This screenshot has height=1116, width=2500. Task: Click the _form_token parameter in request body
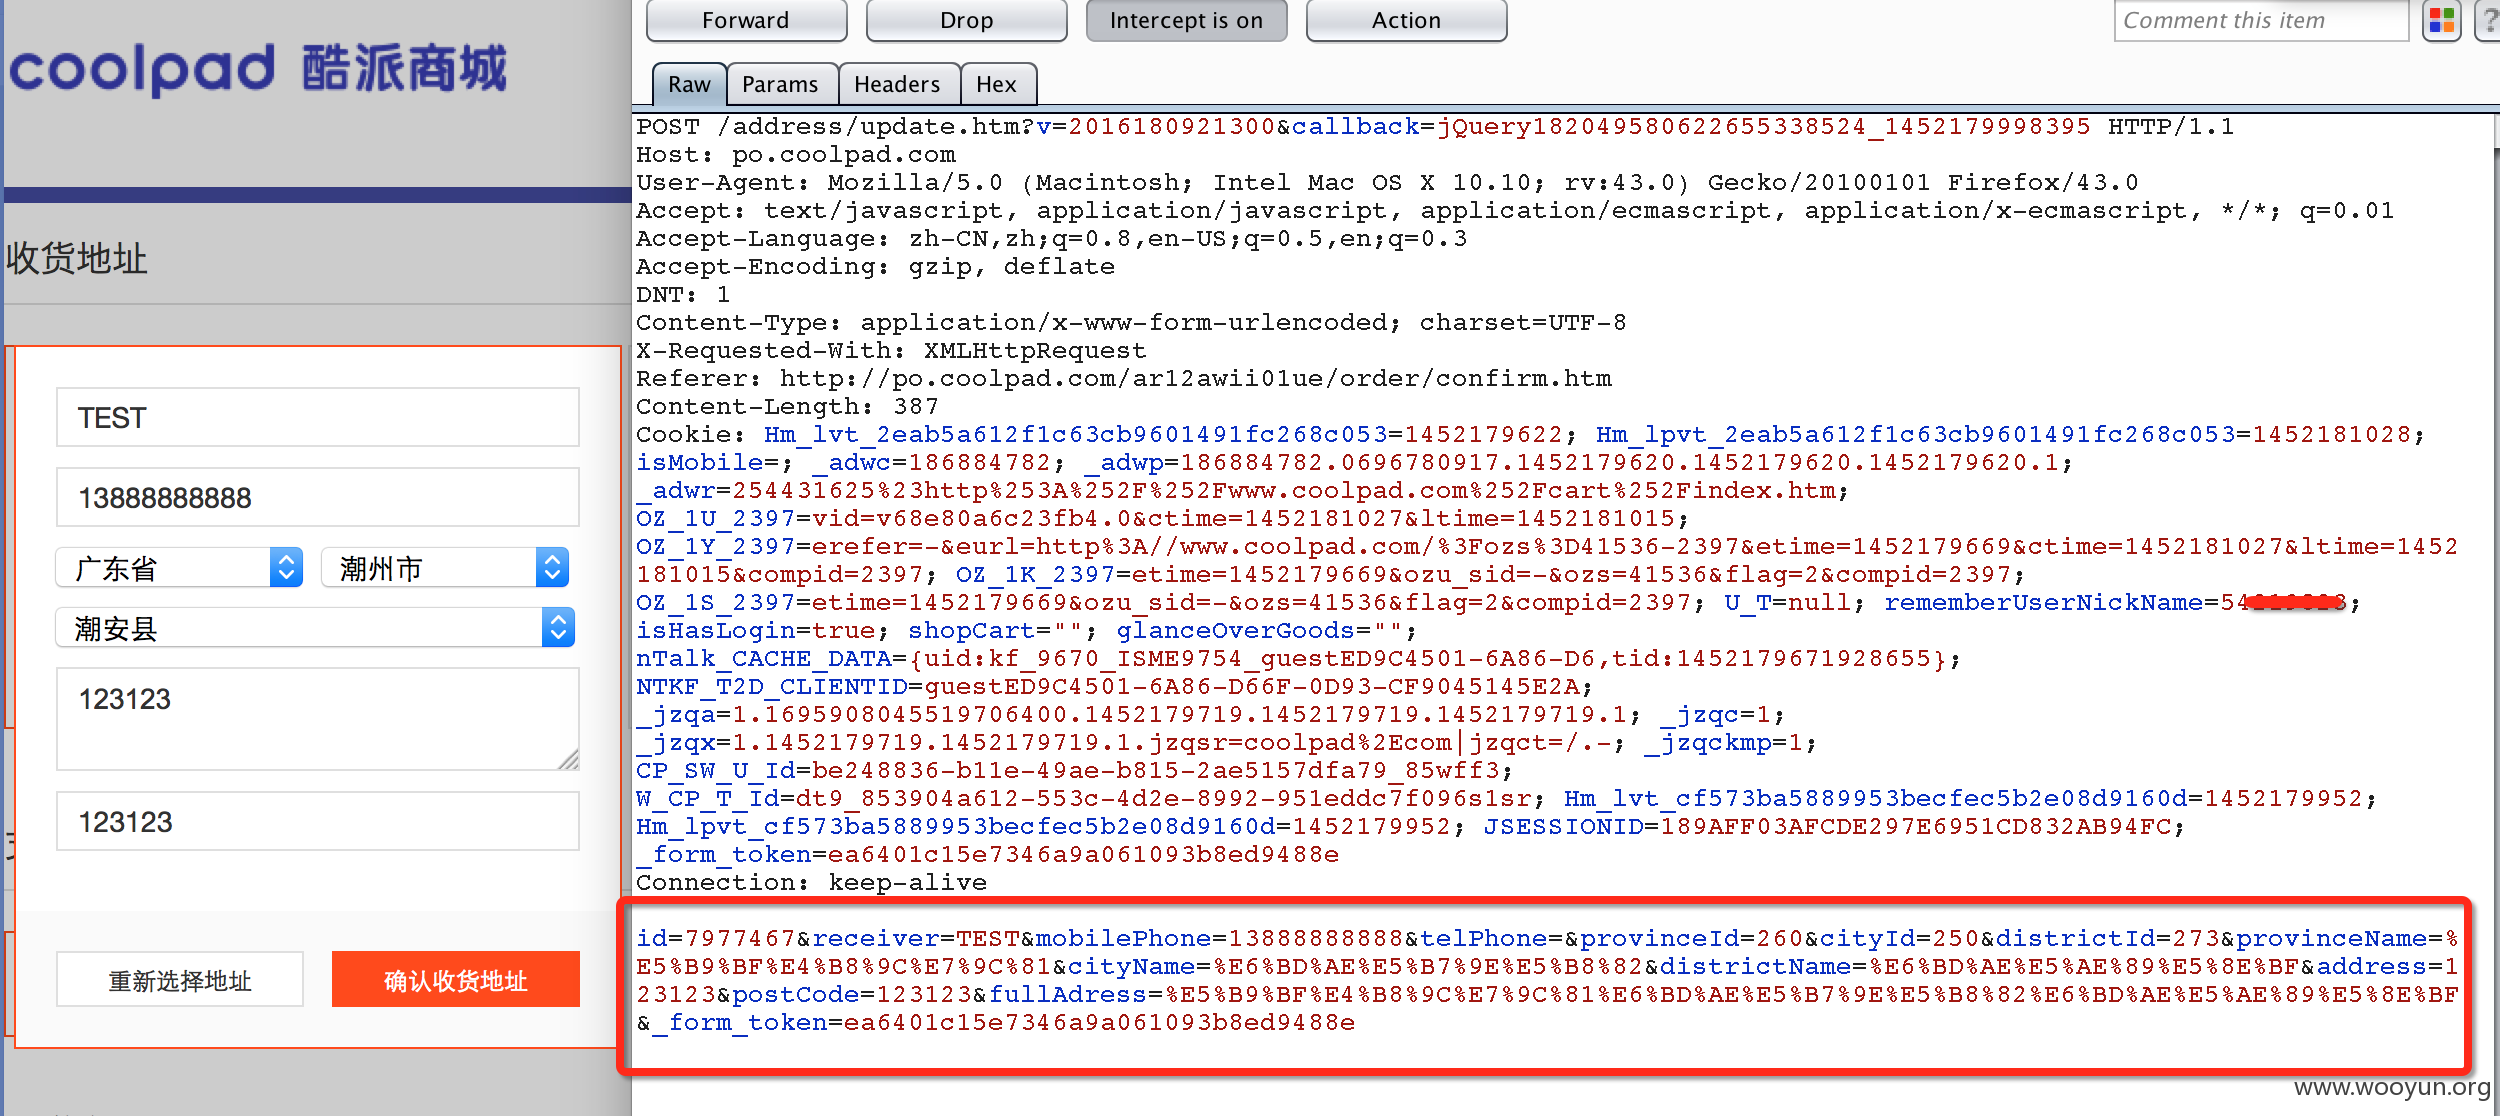pos(1004,1023)
